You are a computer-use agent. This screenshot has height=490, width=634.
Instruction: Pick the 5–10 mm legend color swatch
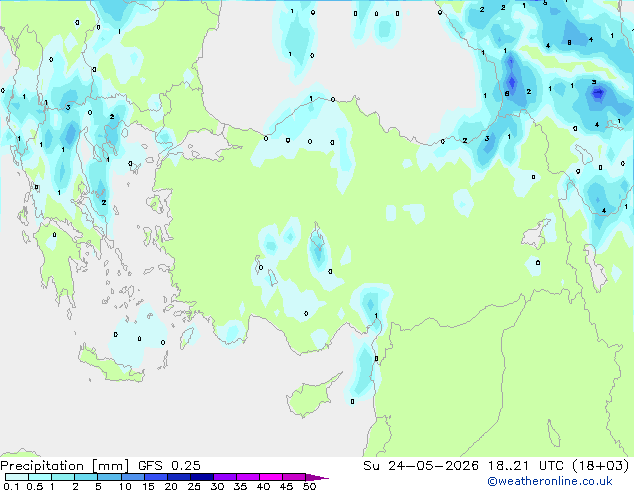(109, 477)
